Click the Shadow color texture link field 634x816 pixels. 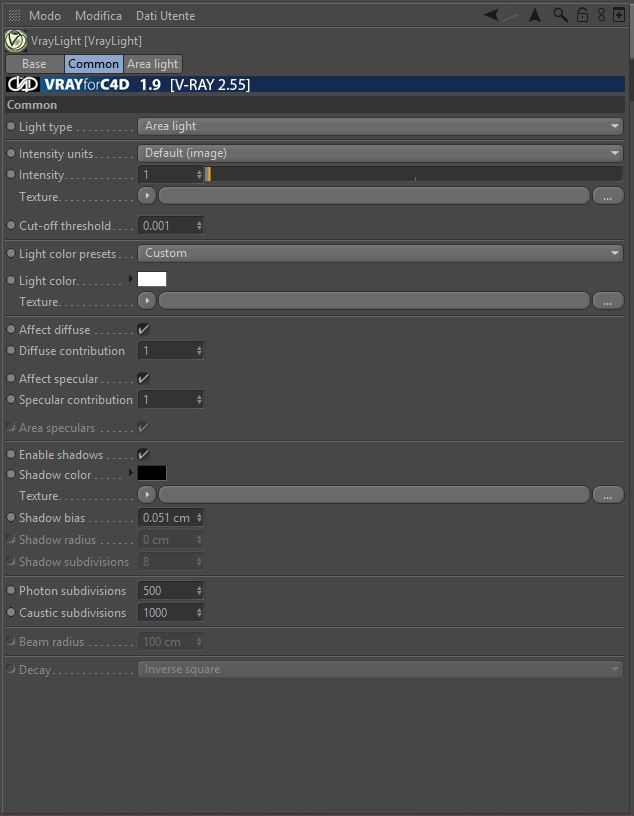click(x=374, y=494)
